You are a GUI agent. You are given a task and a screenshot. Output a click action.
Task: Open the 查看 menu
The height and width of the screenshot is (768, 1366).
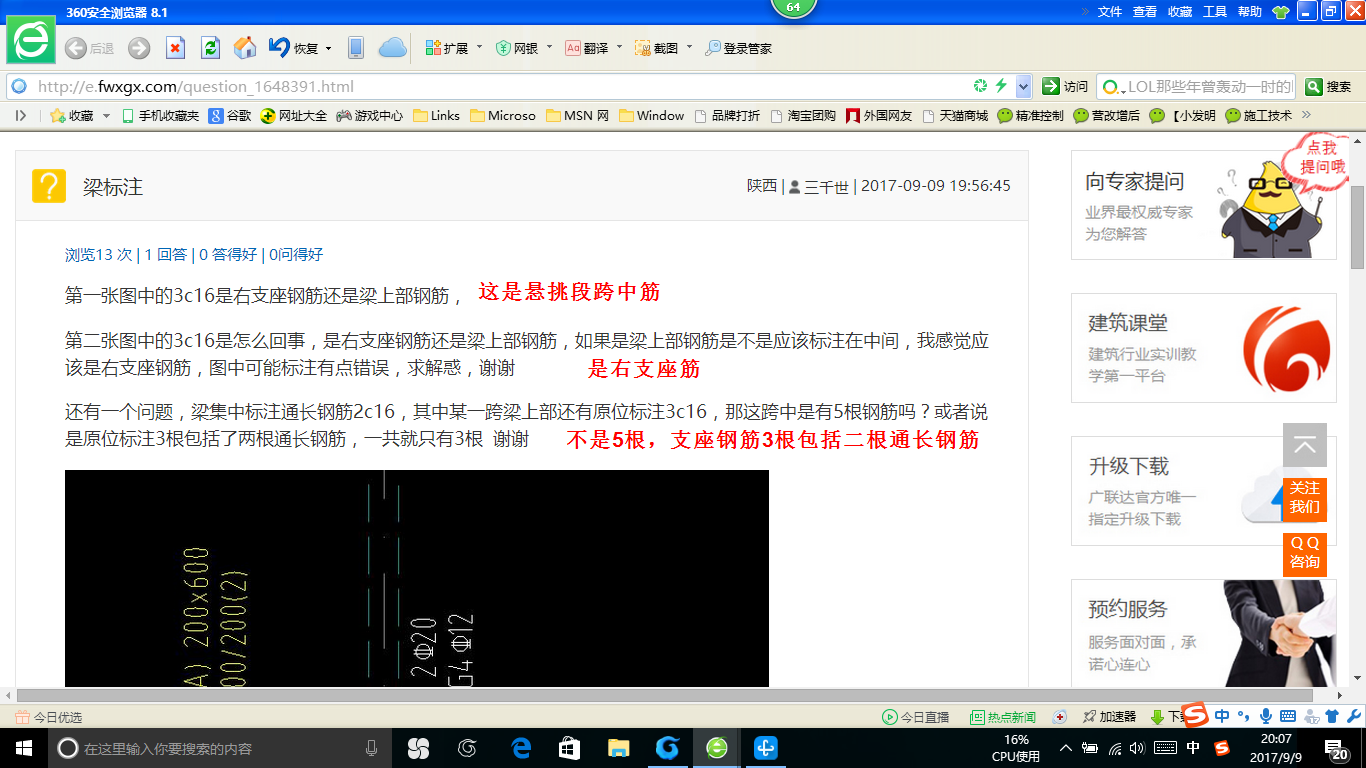[x=1145, y=12]
